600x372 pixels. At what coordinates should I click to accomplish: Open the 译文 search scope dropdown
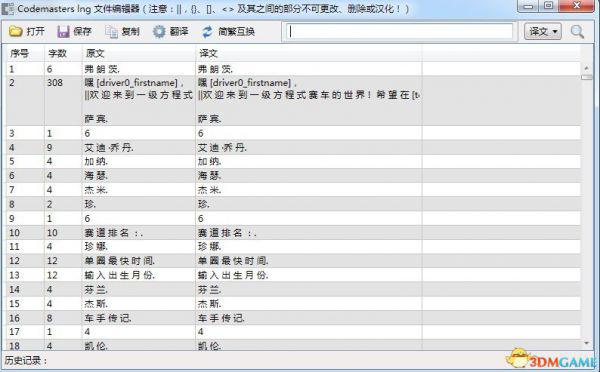pos(543,31)
